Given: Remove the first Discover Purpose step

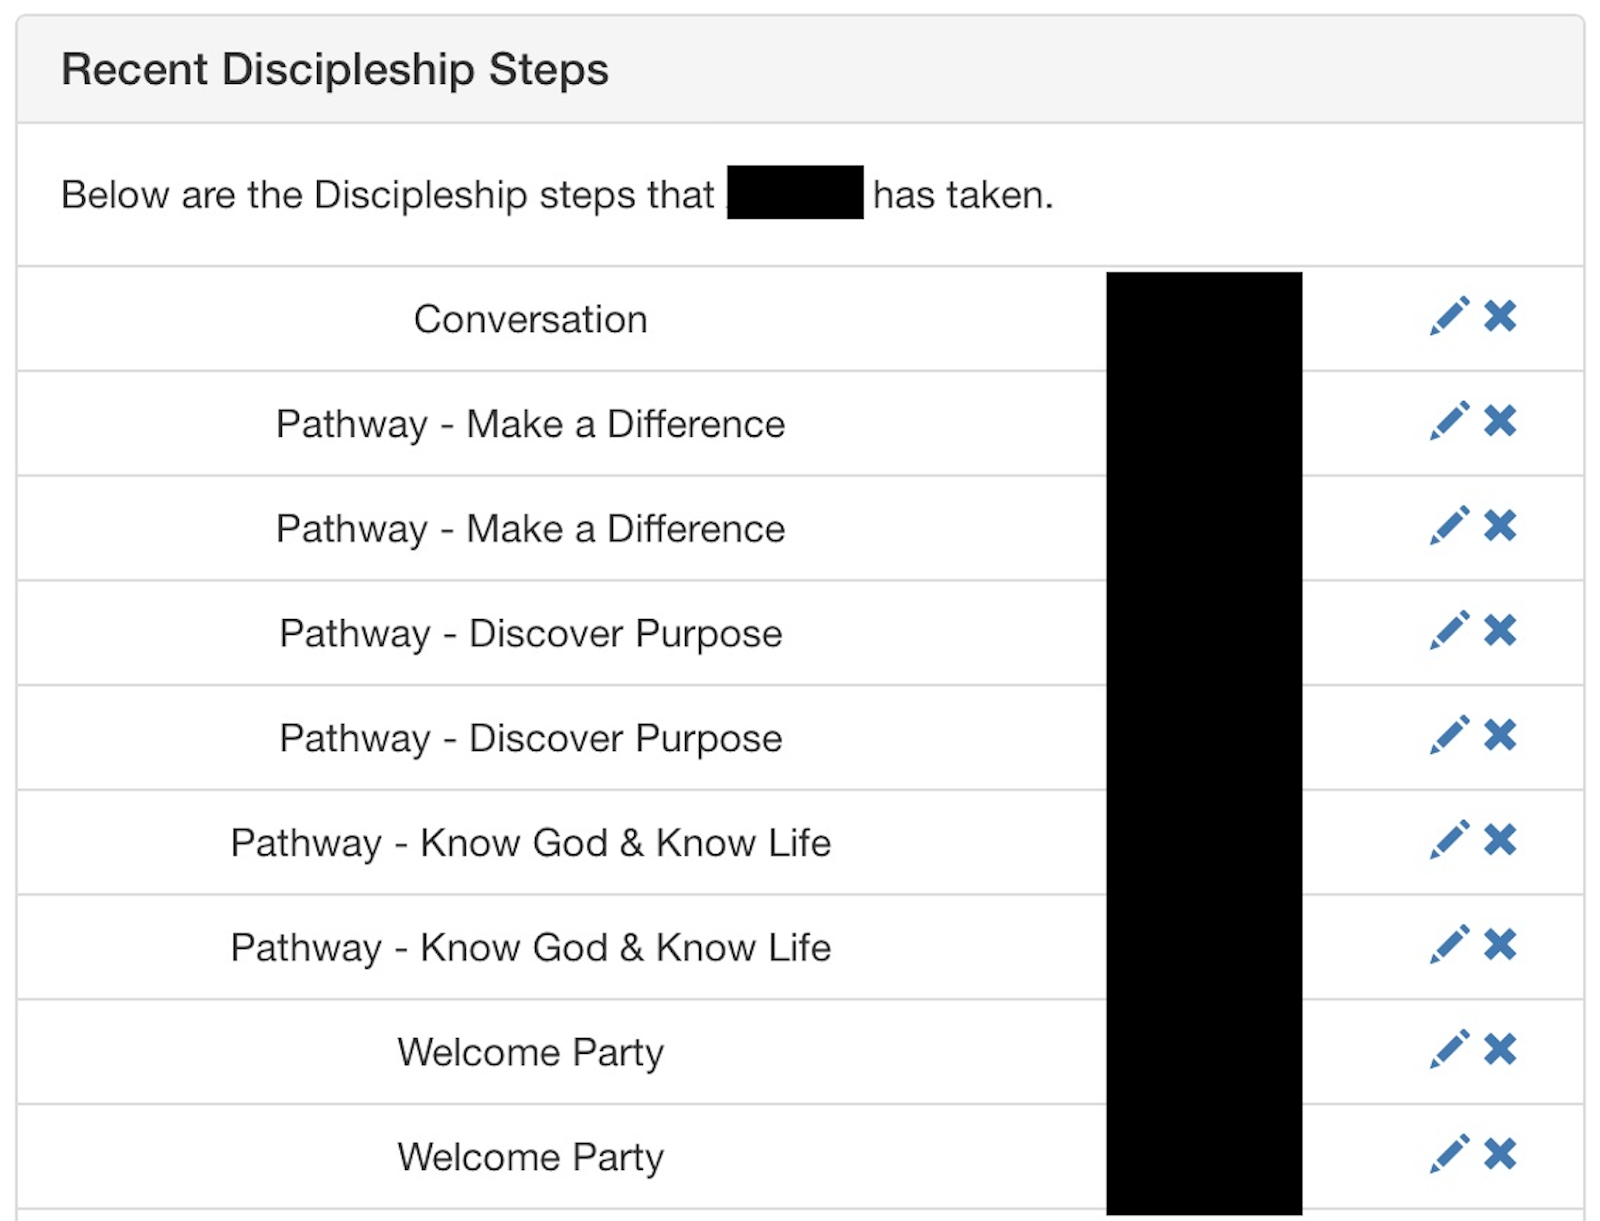Looking at the screenshot, I should click(x=1500, y=630).
